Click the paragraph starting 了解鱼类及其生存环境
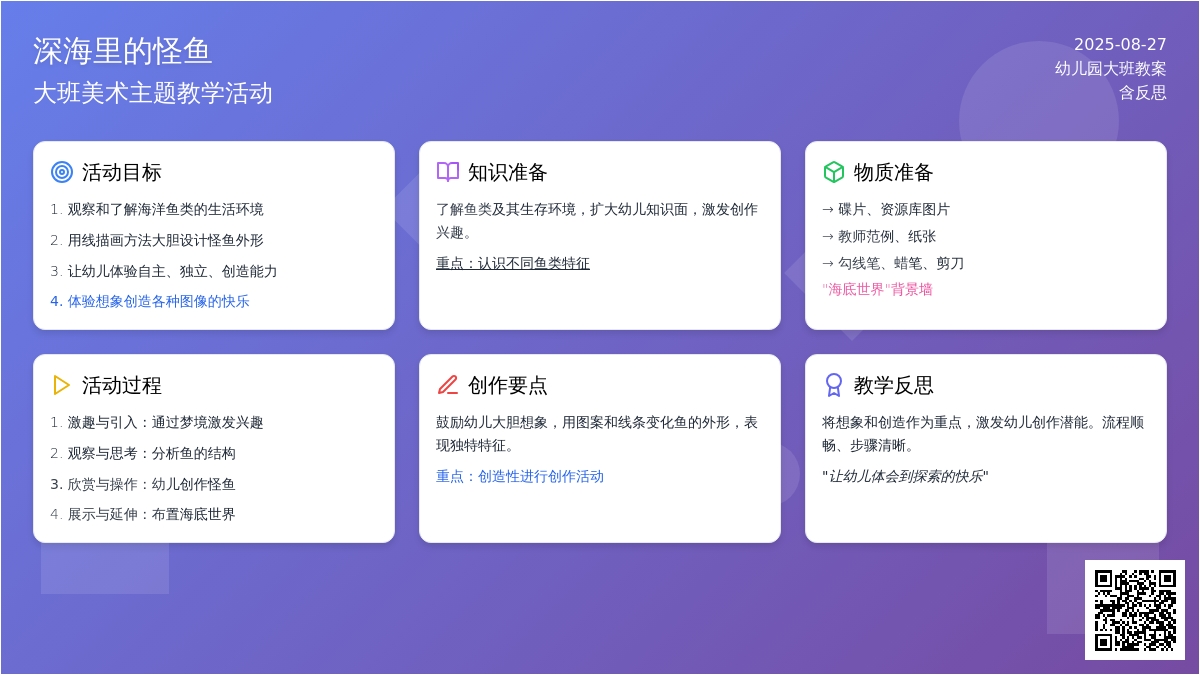 [597, 221]
